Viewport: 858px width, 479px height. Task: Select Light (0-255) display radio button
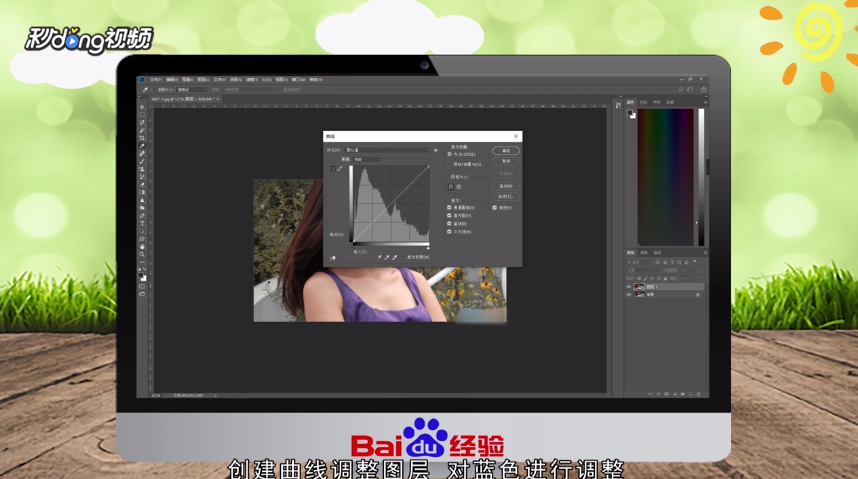449,154
